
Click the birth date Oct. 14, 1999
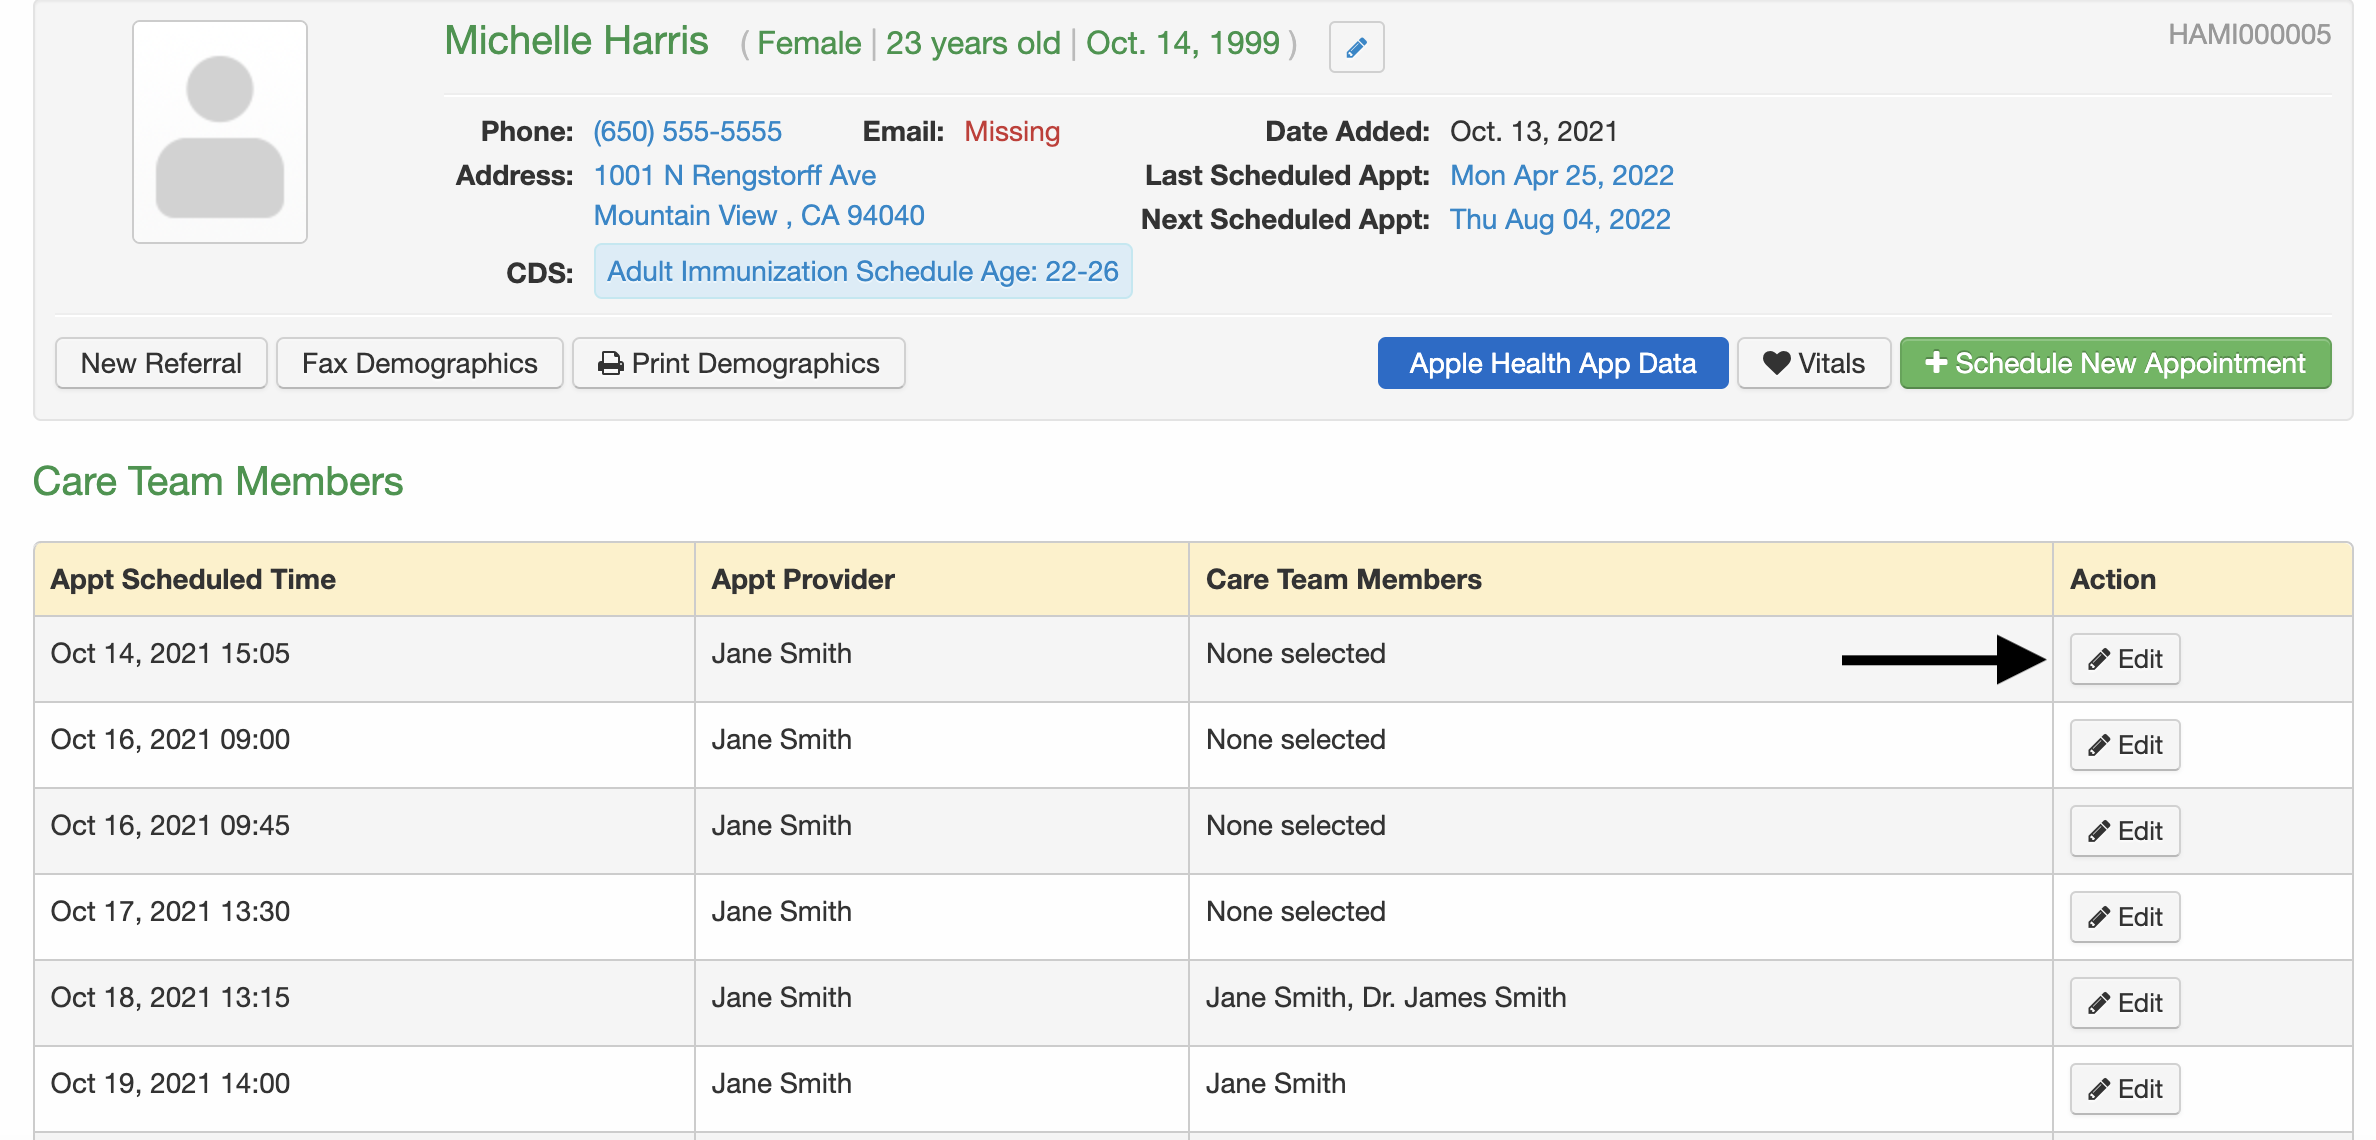click(1183, 43)
